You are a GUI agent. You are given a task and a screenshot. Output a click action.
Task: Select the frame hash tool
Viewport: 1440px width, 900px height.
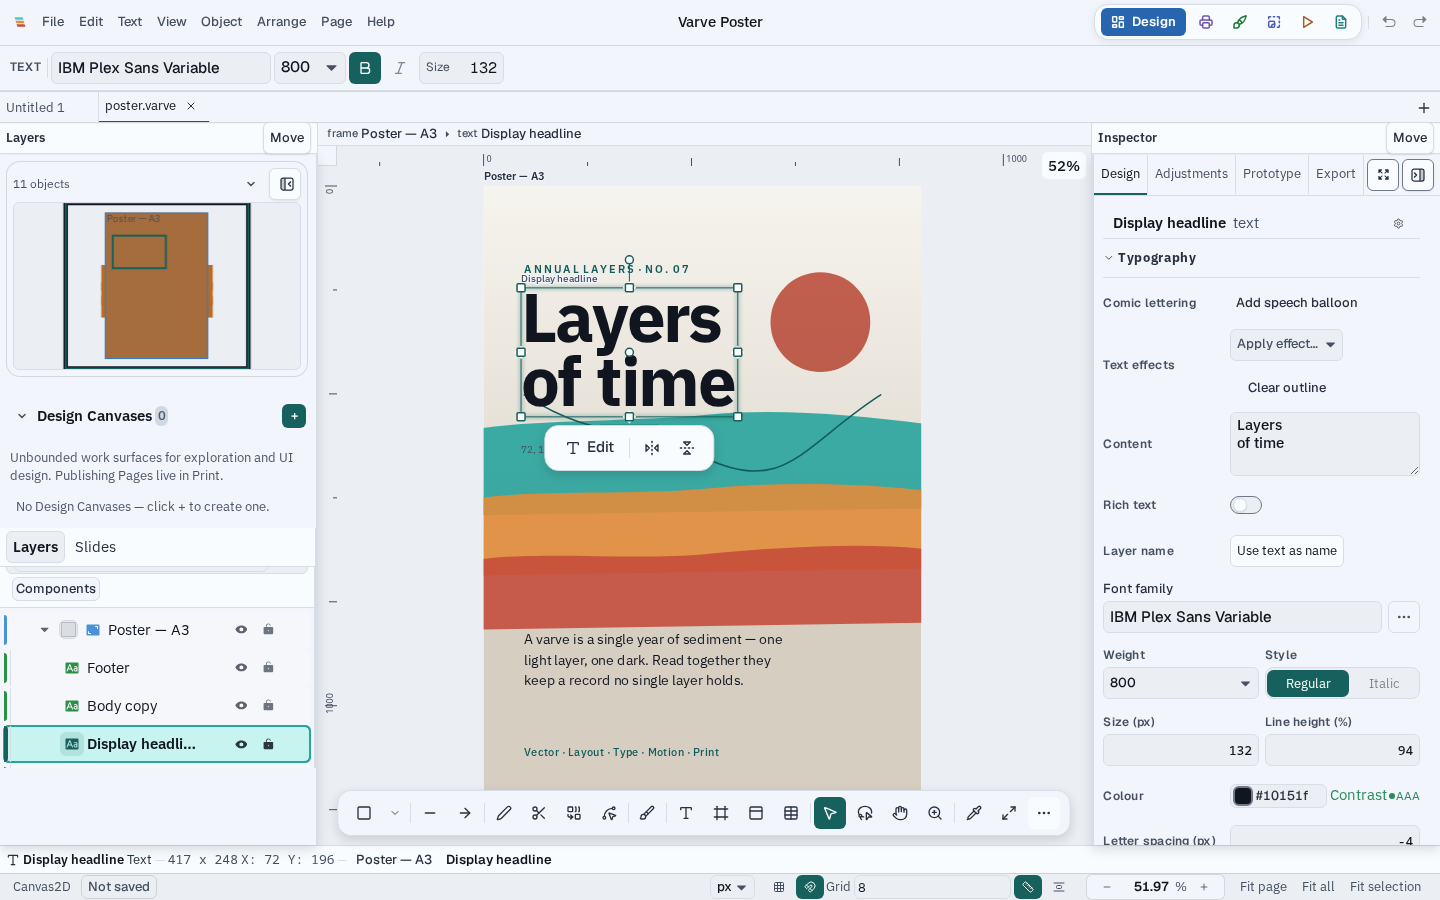pos(721,813)
